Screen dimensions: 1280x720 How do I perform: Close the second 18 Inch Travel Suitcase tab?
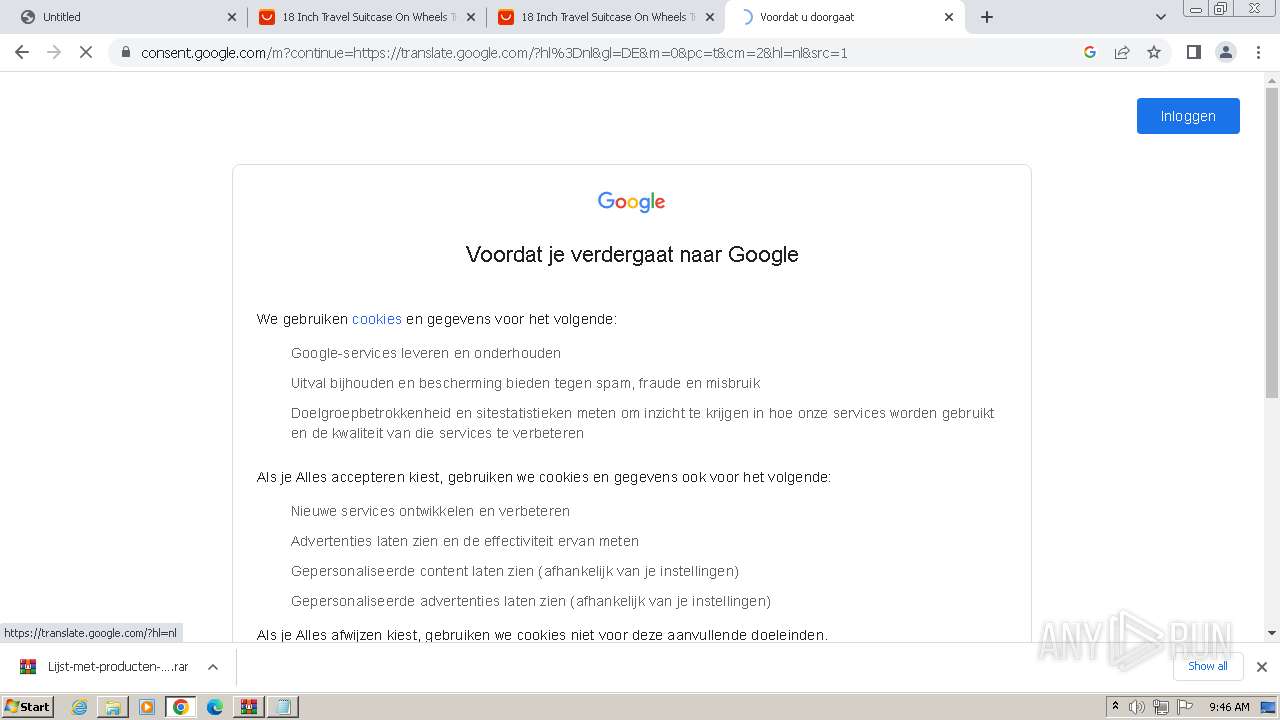pyautogui.click(x=710, y=17)
